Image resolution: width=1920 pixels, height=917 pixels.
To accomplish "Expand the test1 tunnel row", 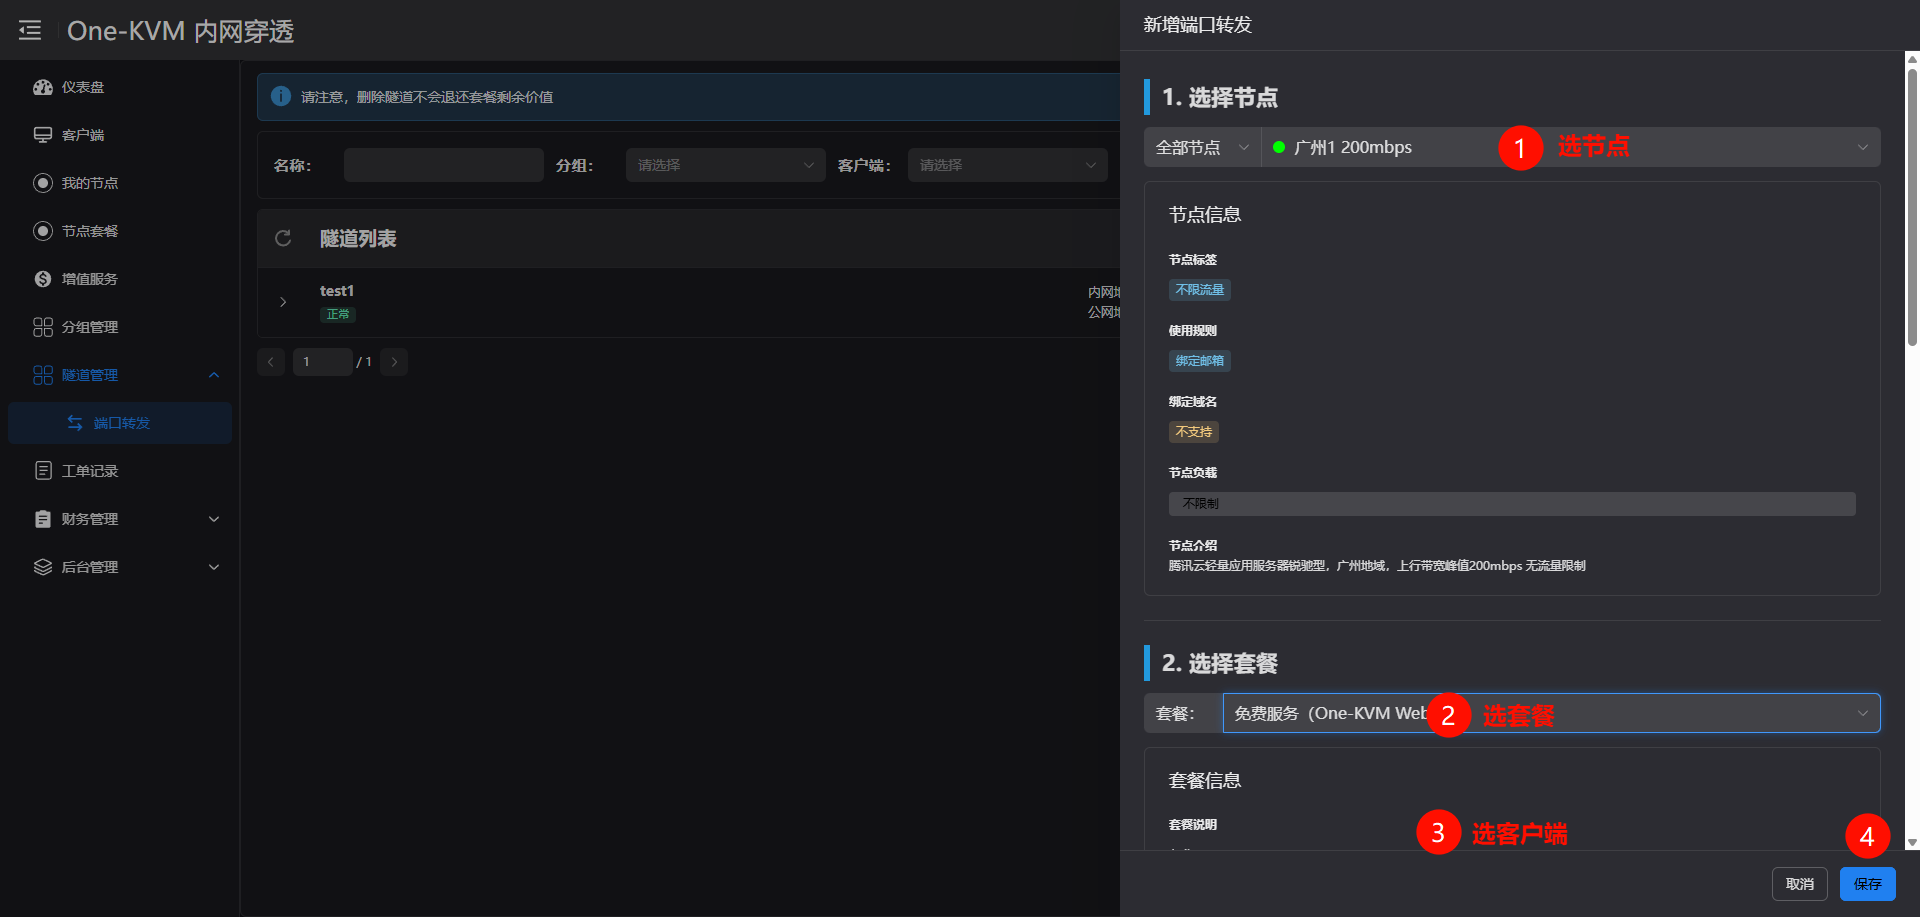I will click(283, 302).
